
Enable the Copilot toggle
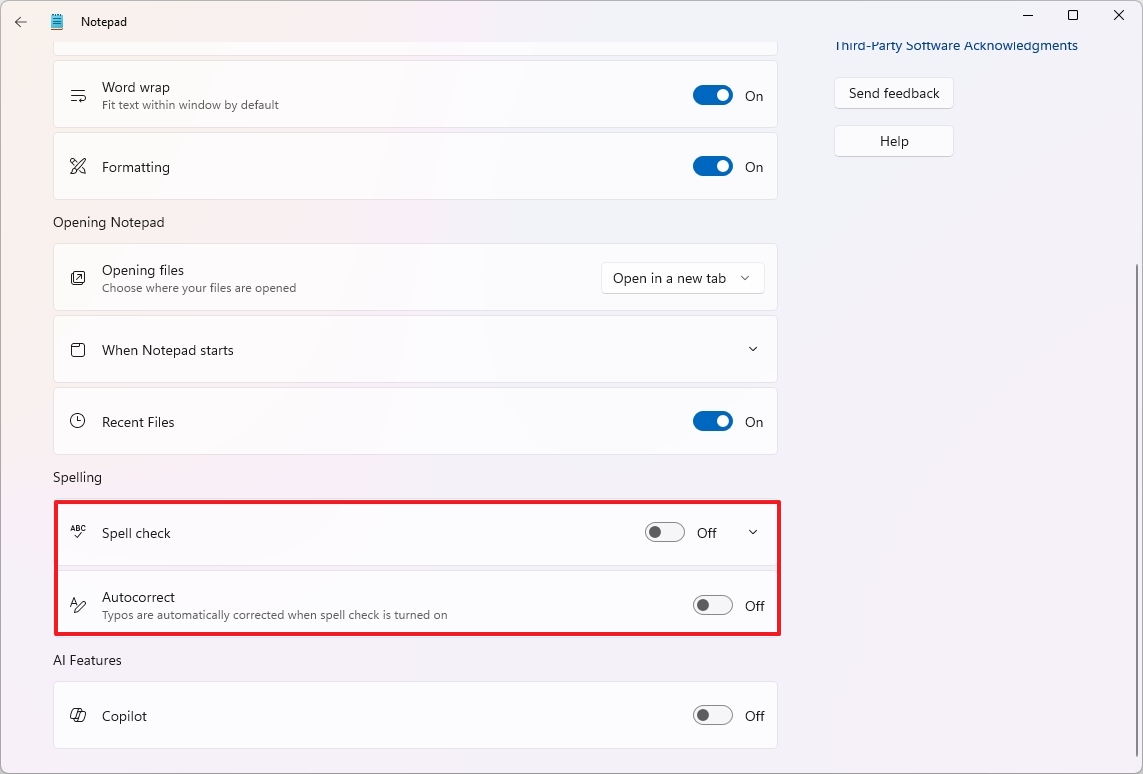click(712, 715)
